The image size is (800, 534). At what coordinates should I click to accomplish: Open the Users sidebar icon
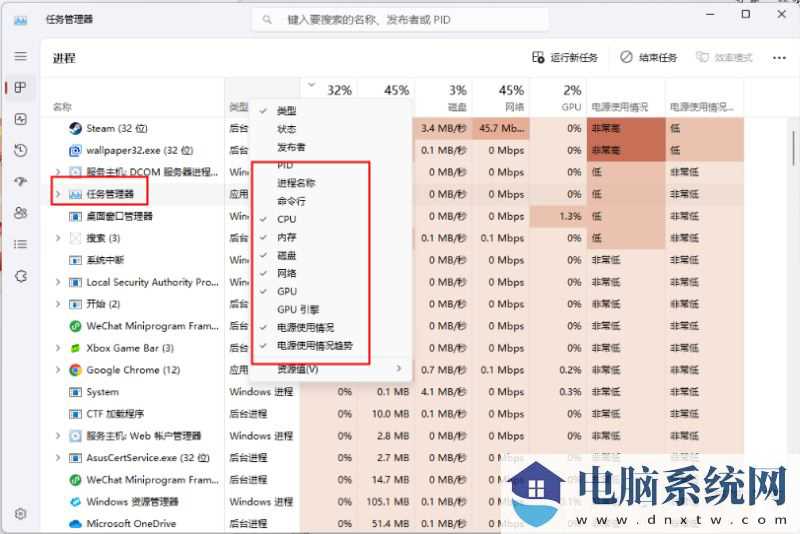(20, 213)
